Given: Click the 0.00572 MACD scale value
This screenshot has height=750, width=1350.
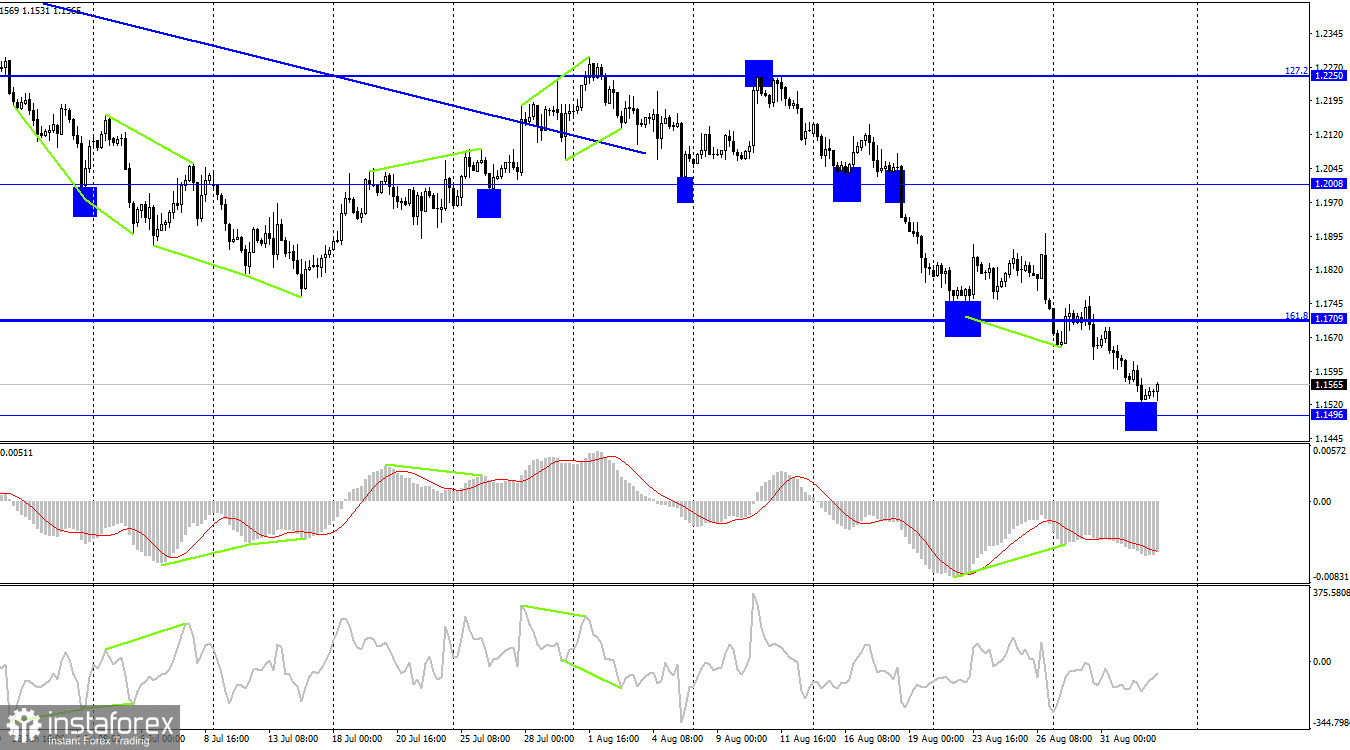Looking at the screenshot, I should point(1330,451).
